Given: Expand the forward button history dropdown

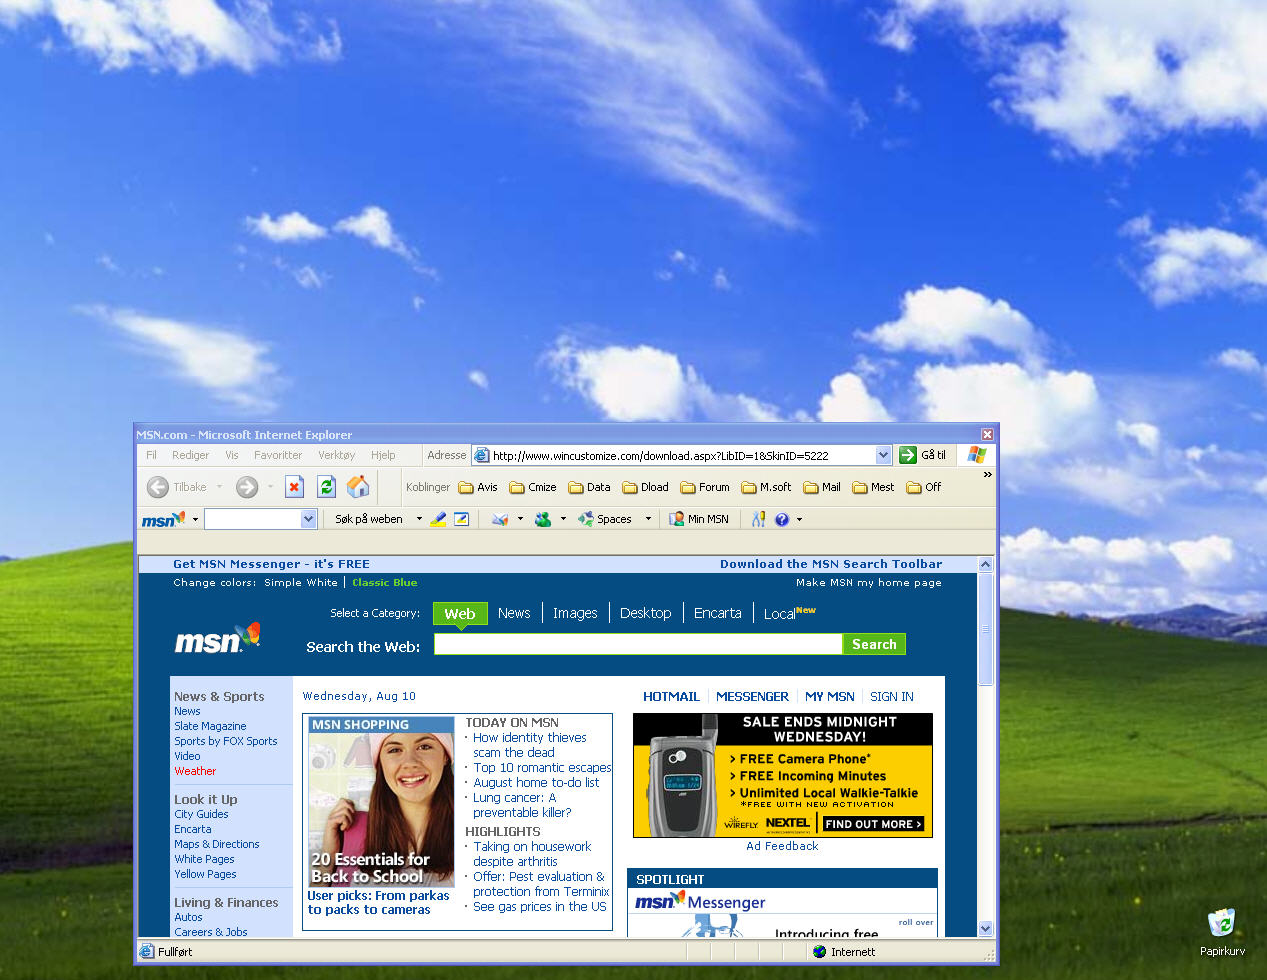Looking at the screenshot, I should [x=270, y=487].
